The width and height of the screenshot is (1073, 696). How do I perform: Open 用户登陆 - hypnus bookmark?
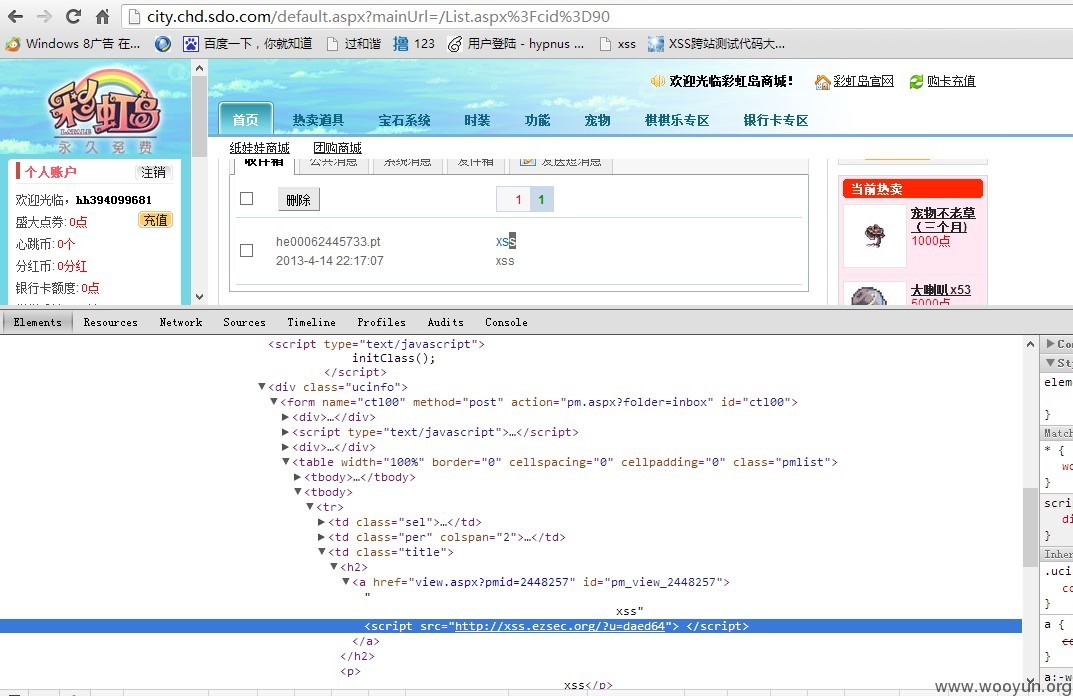pyautogui.click(x=516, y=44)
